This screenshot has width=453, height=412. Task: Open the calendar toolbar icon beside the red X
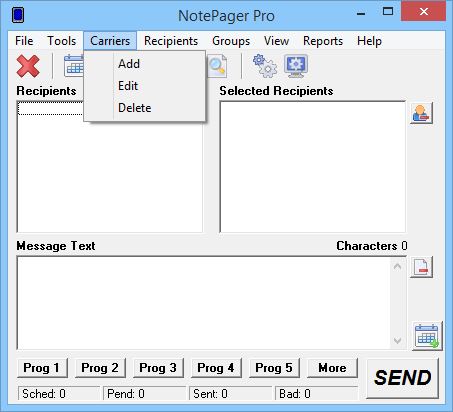click(x=74, y=66)
